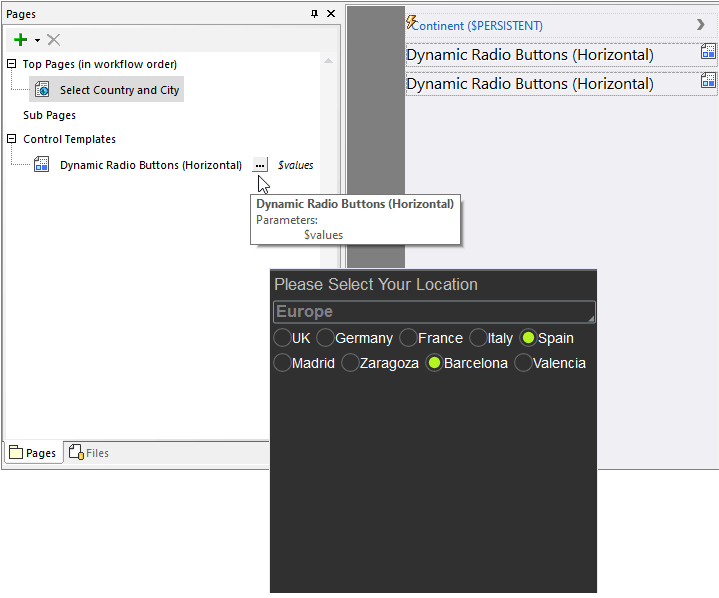Viewport: 719px width, 598px height.
Task: Click the icon on second Dynamic Radio Buttons row
Action: pos(708,83)
